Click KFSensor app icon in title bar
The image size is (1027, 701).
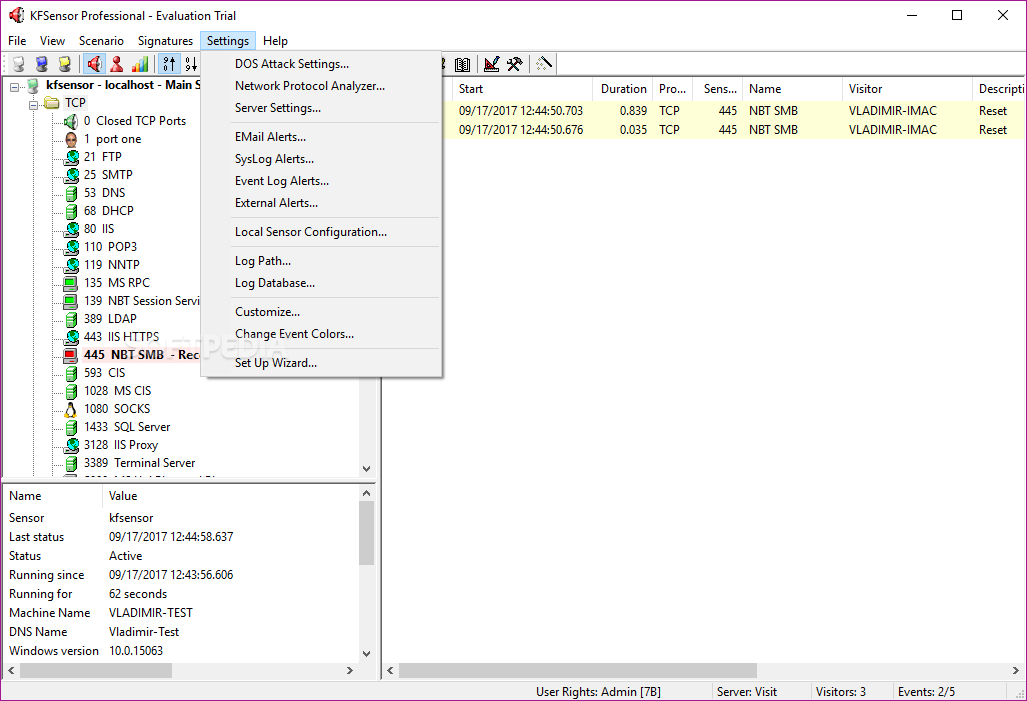pyautogui.click(x=16, y=15)
